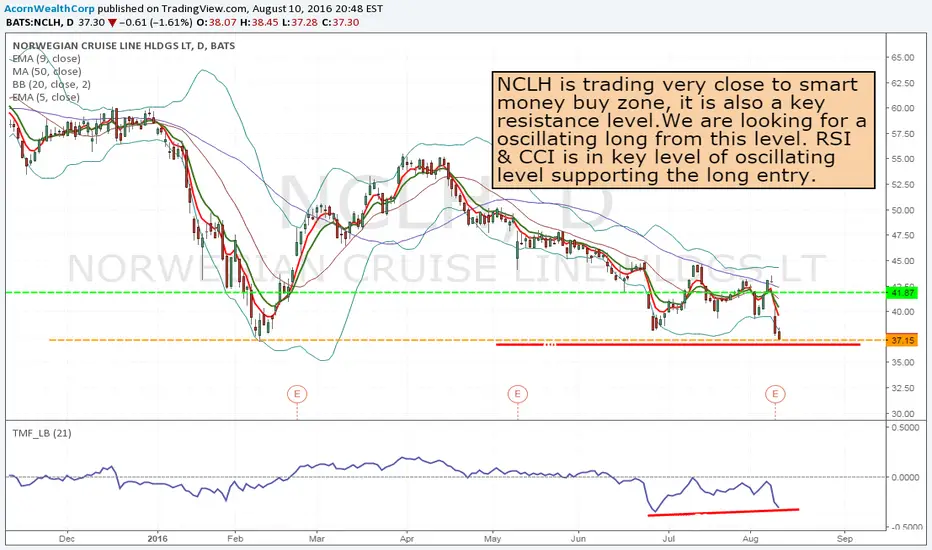The image size is (932, 550).
Task: Click the 0.0000 TMF axis label
Action: (905, 477)
